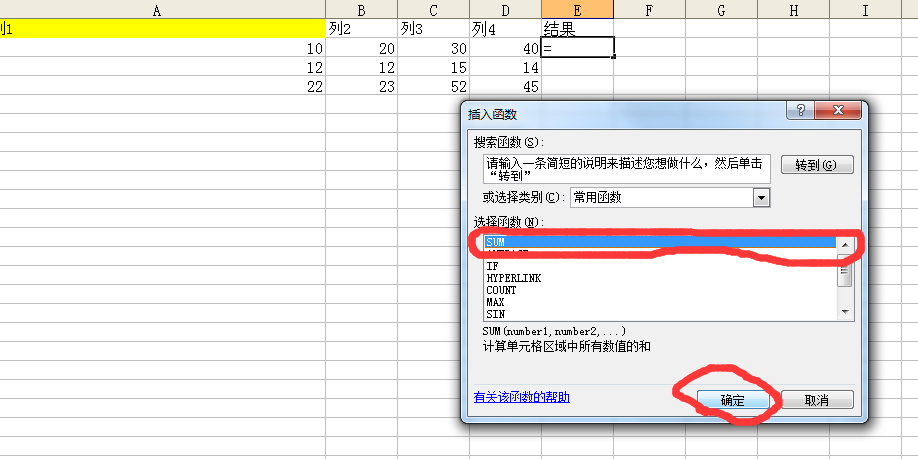The height and width of the screenshot is (459, 918).
Task: Select column H header
Action: [x=793, y=9]
